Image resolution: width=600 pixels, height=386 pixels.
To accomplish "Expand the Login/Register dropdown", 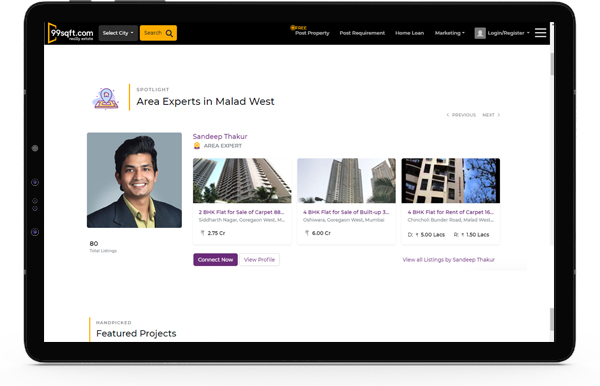I will pyautogui.click(x=509, y=33).
